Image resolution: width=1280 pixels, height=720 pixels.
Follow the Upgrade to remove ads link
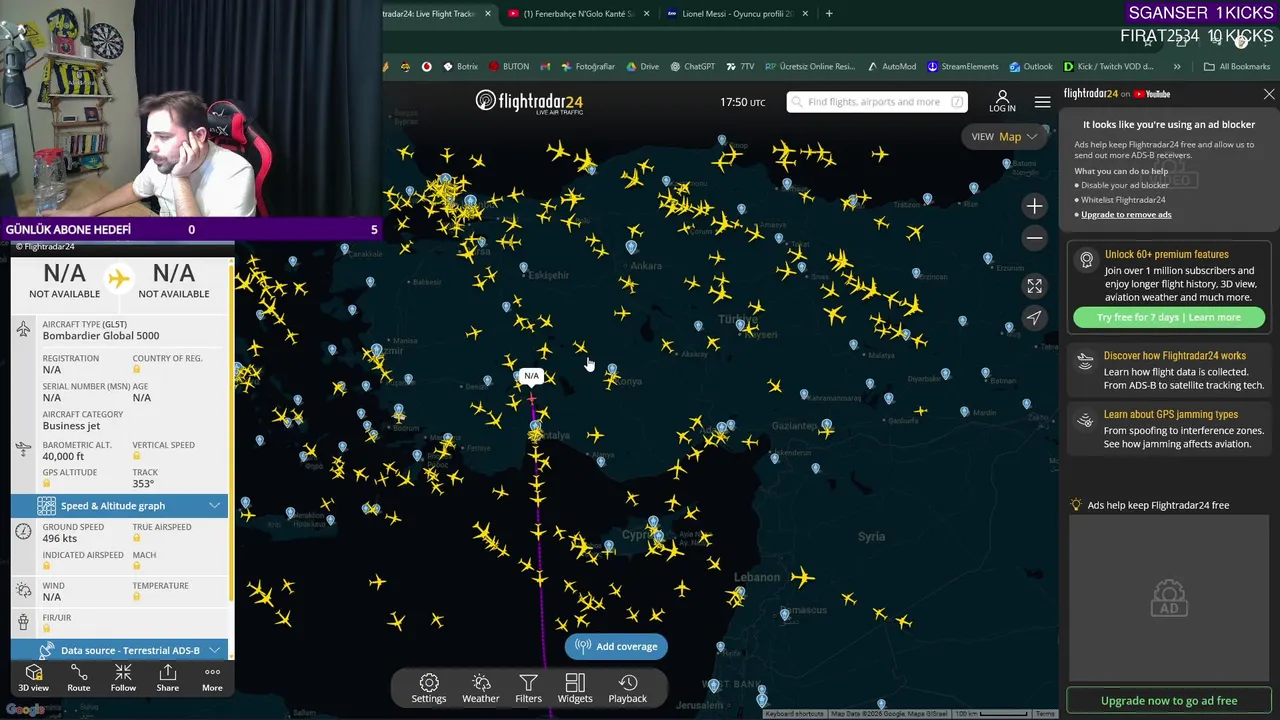click(1126, 214)
